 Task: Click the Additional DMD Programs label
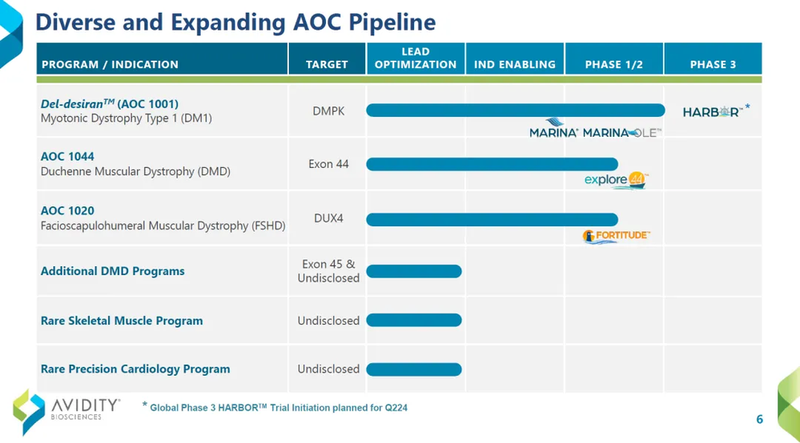pos(112,271)
